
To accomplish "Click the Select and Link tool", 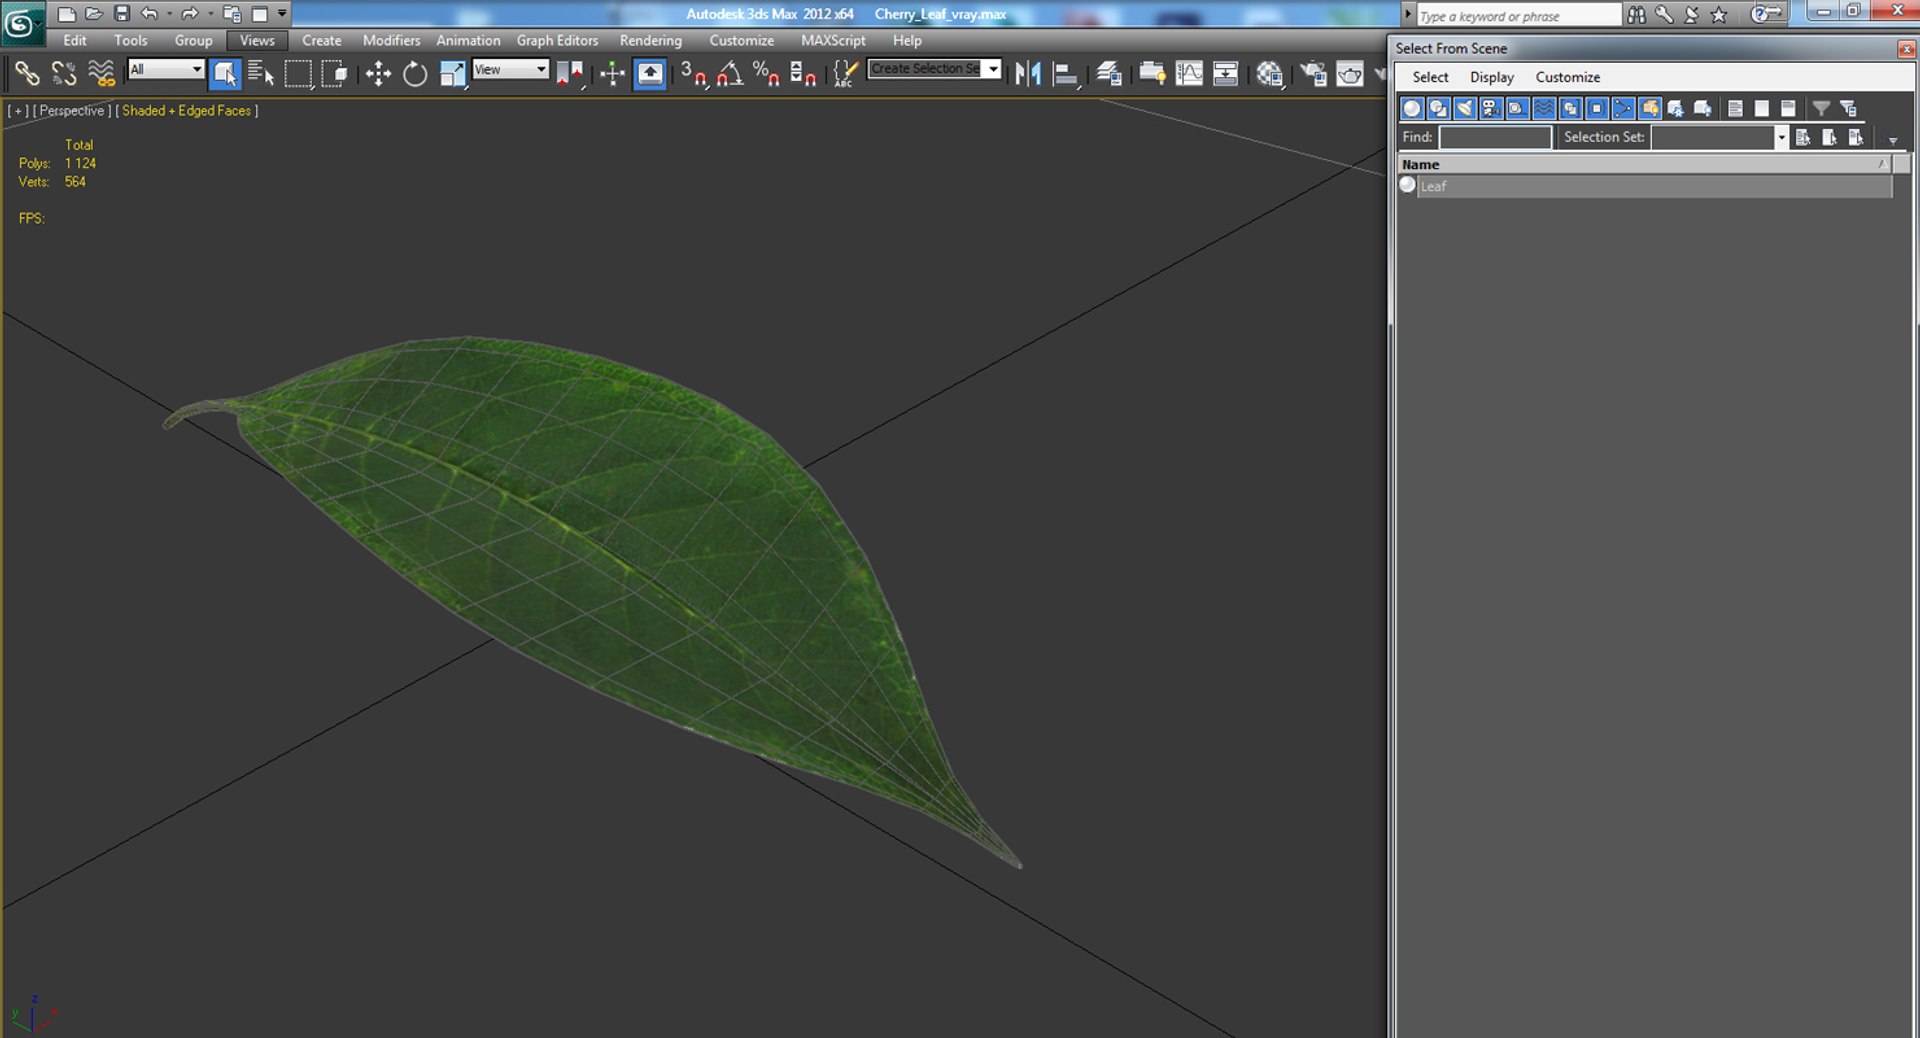I will 27,74.
